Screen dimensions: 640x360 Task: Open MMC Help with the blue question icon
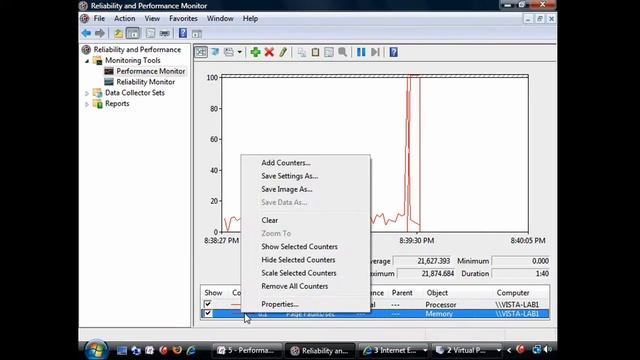183,33
